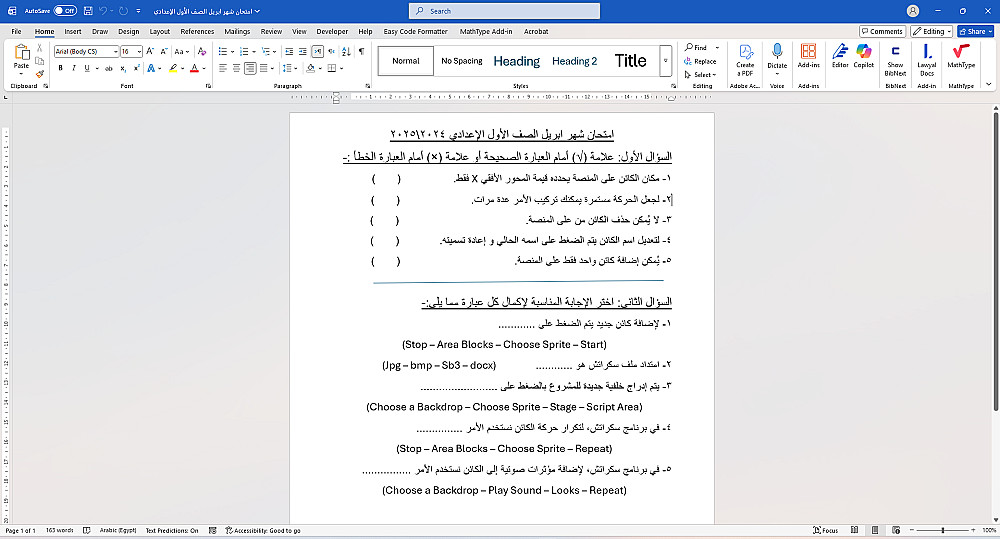Click the Find button

point(696,48)
